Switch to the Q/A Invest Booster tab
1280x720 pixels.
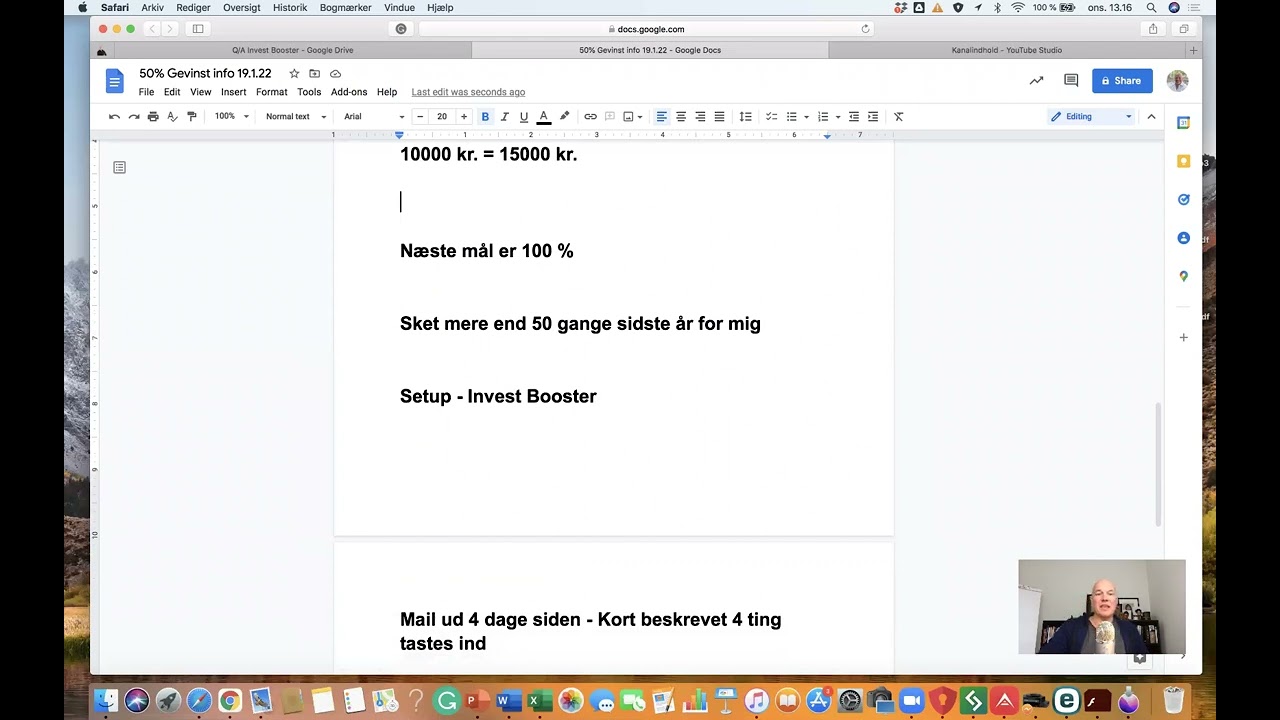pyautogui.click(x=292, y=50)
